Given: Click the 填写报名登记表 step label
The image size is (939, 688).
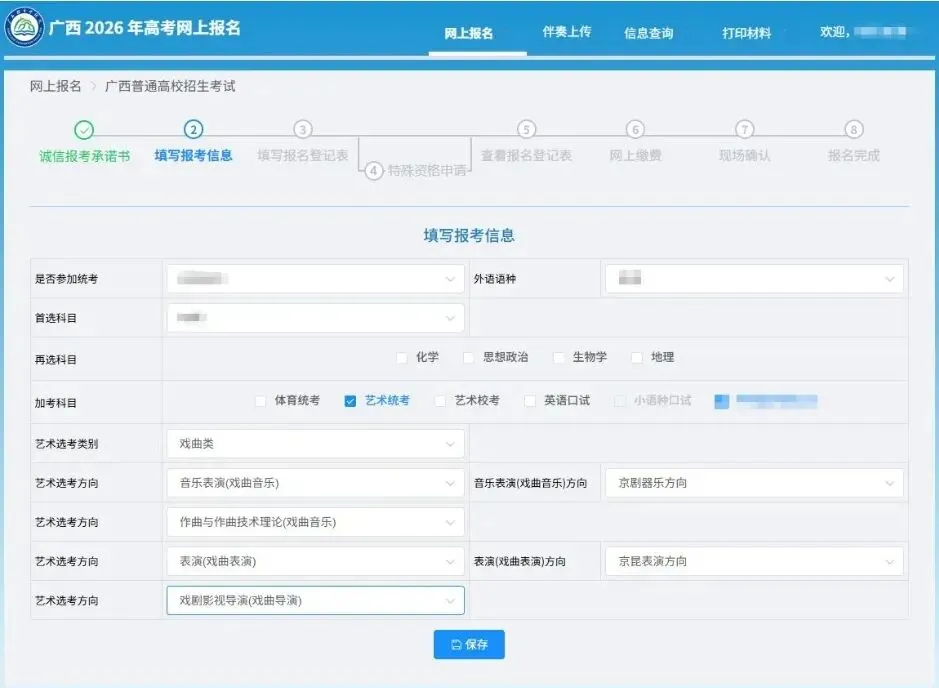Looking at the screenshot, I should (x=302, y=156).
